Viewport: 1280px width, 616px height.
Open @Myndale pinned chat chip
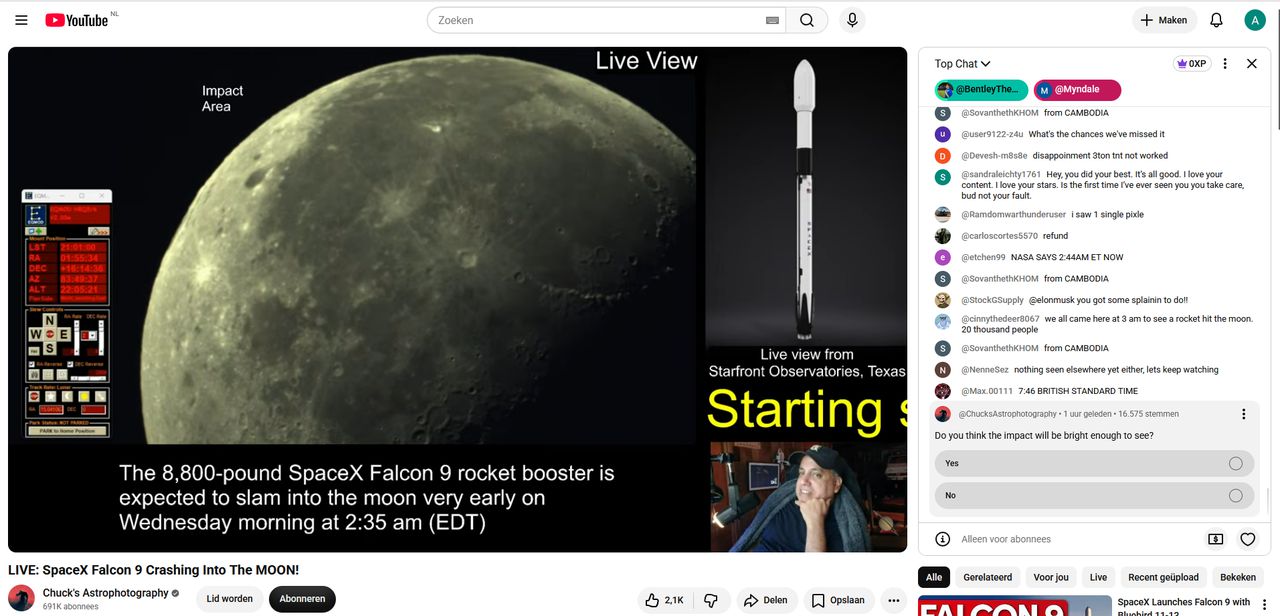tap(1077, 90)
